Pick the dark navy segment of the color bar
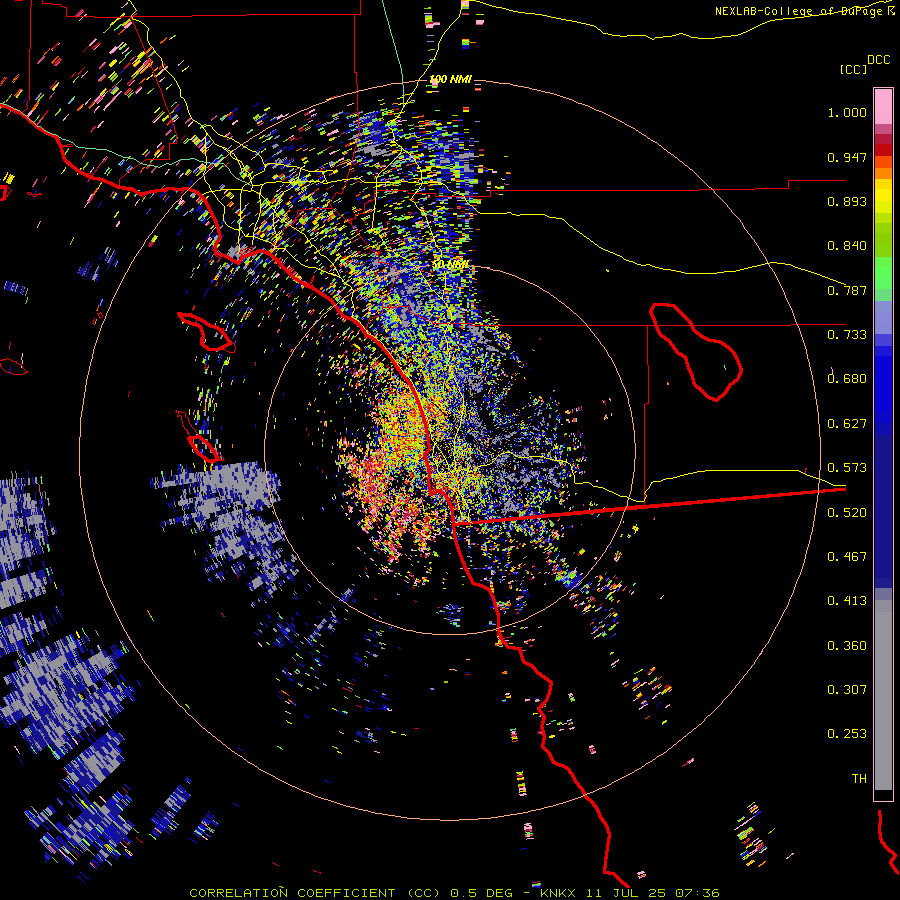 click(883, 511)
